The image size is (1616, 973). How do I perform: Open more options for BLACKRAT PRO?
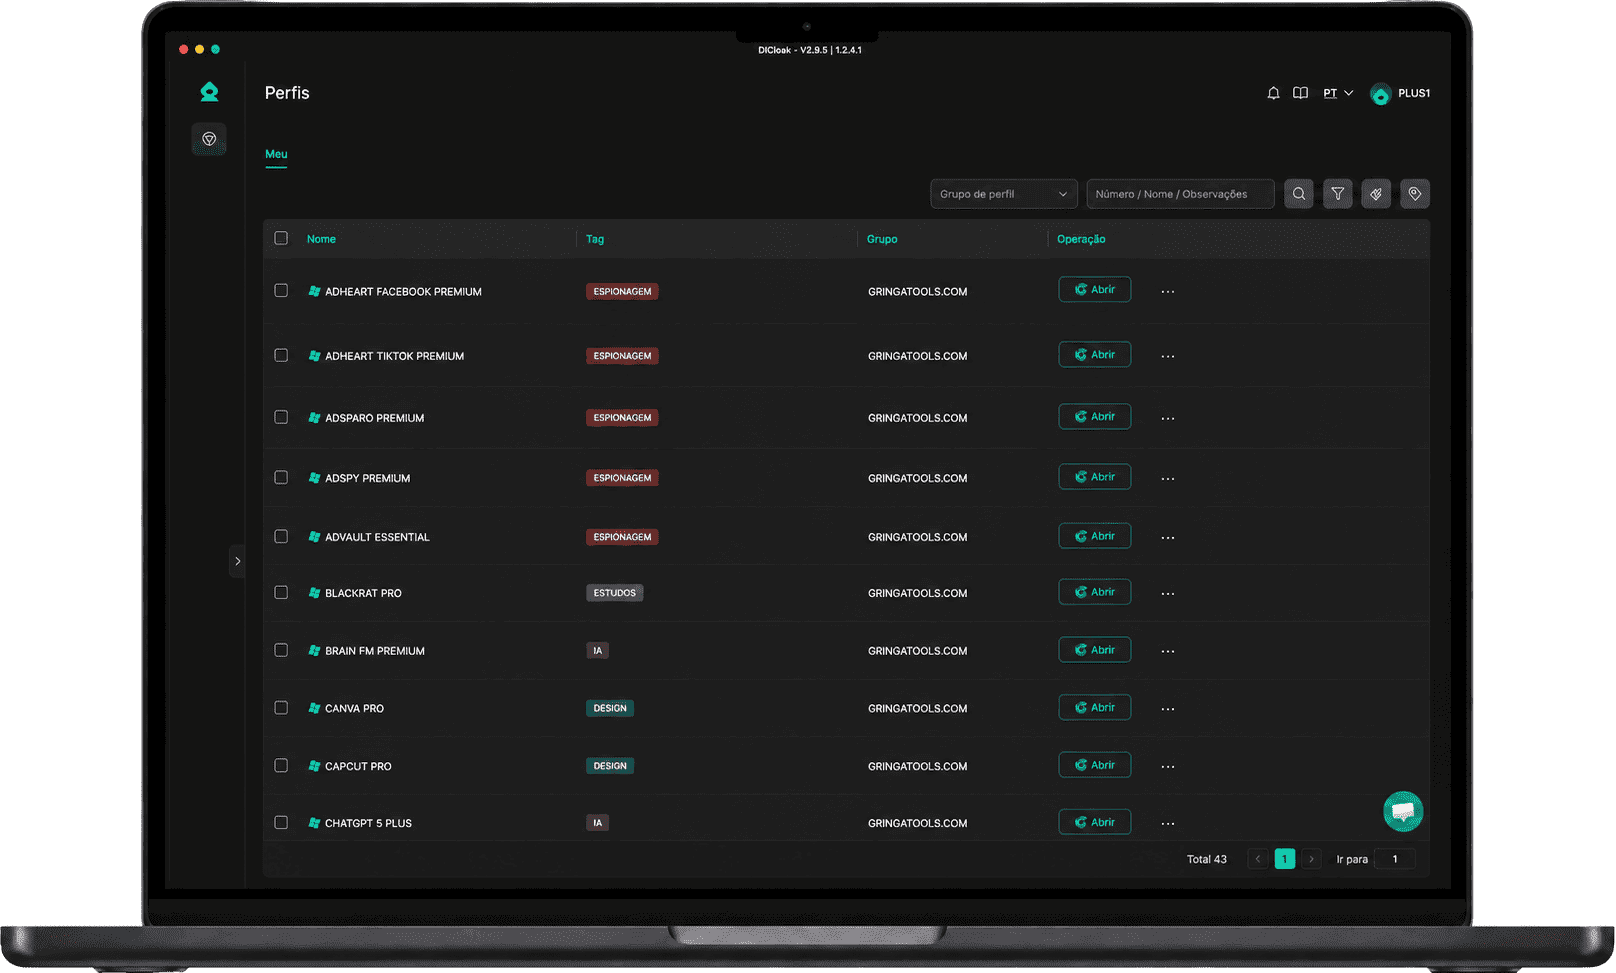pyautogui.click(x=1168, y=593)
